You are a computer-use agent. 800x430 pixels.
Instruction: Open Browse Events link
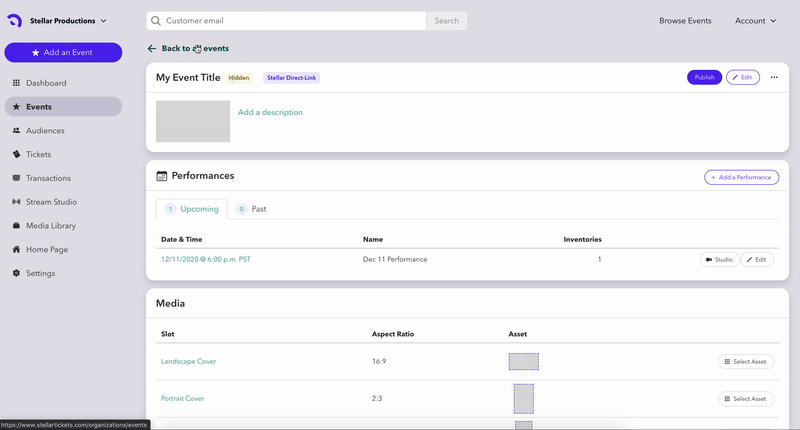(x=685, y=21)
